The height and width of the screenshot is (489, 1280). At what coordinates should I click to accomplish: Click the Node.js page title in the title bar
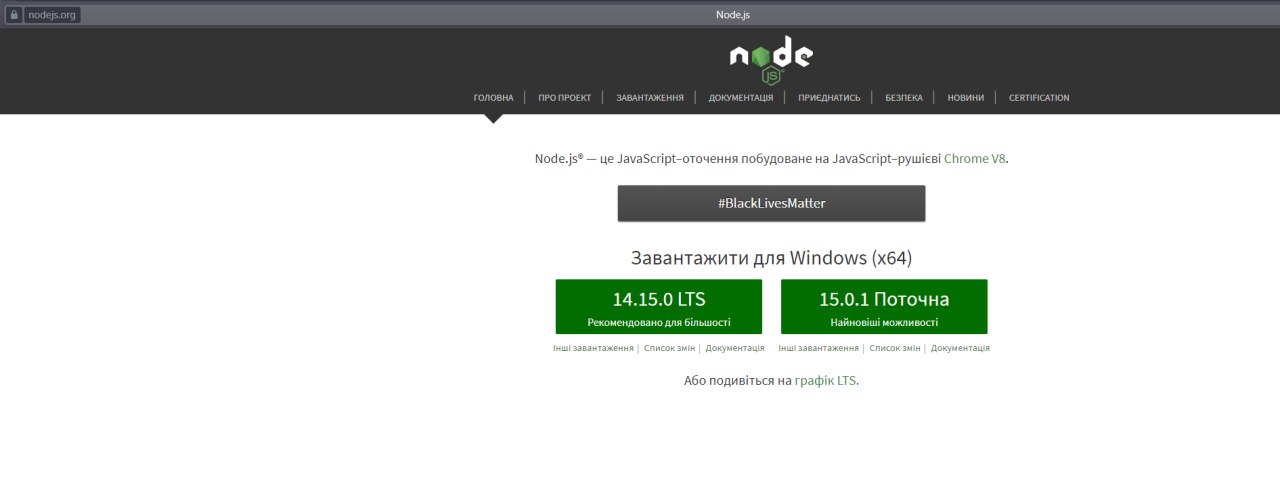(732, 14)
